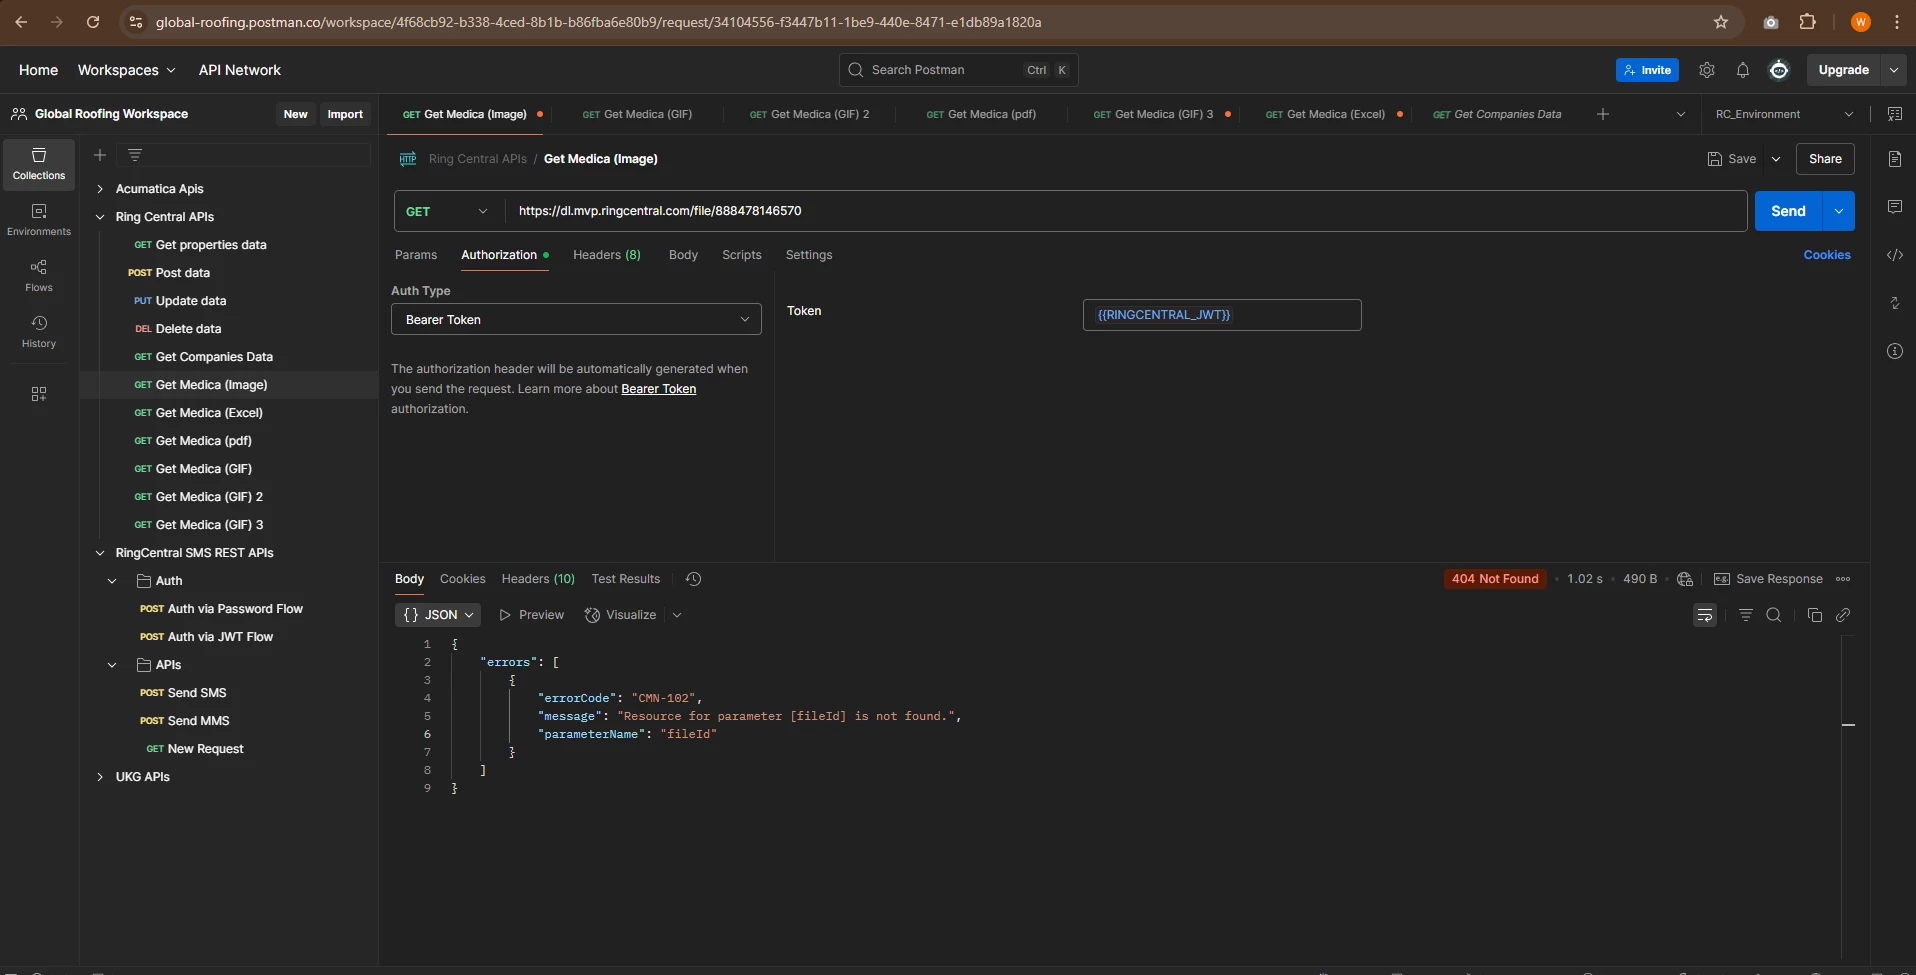Open the browser extensions puzzle icon
1916x975 pixels.
[1808, 22]
